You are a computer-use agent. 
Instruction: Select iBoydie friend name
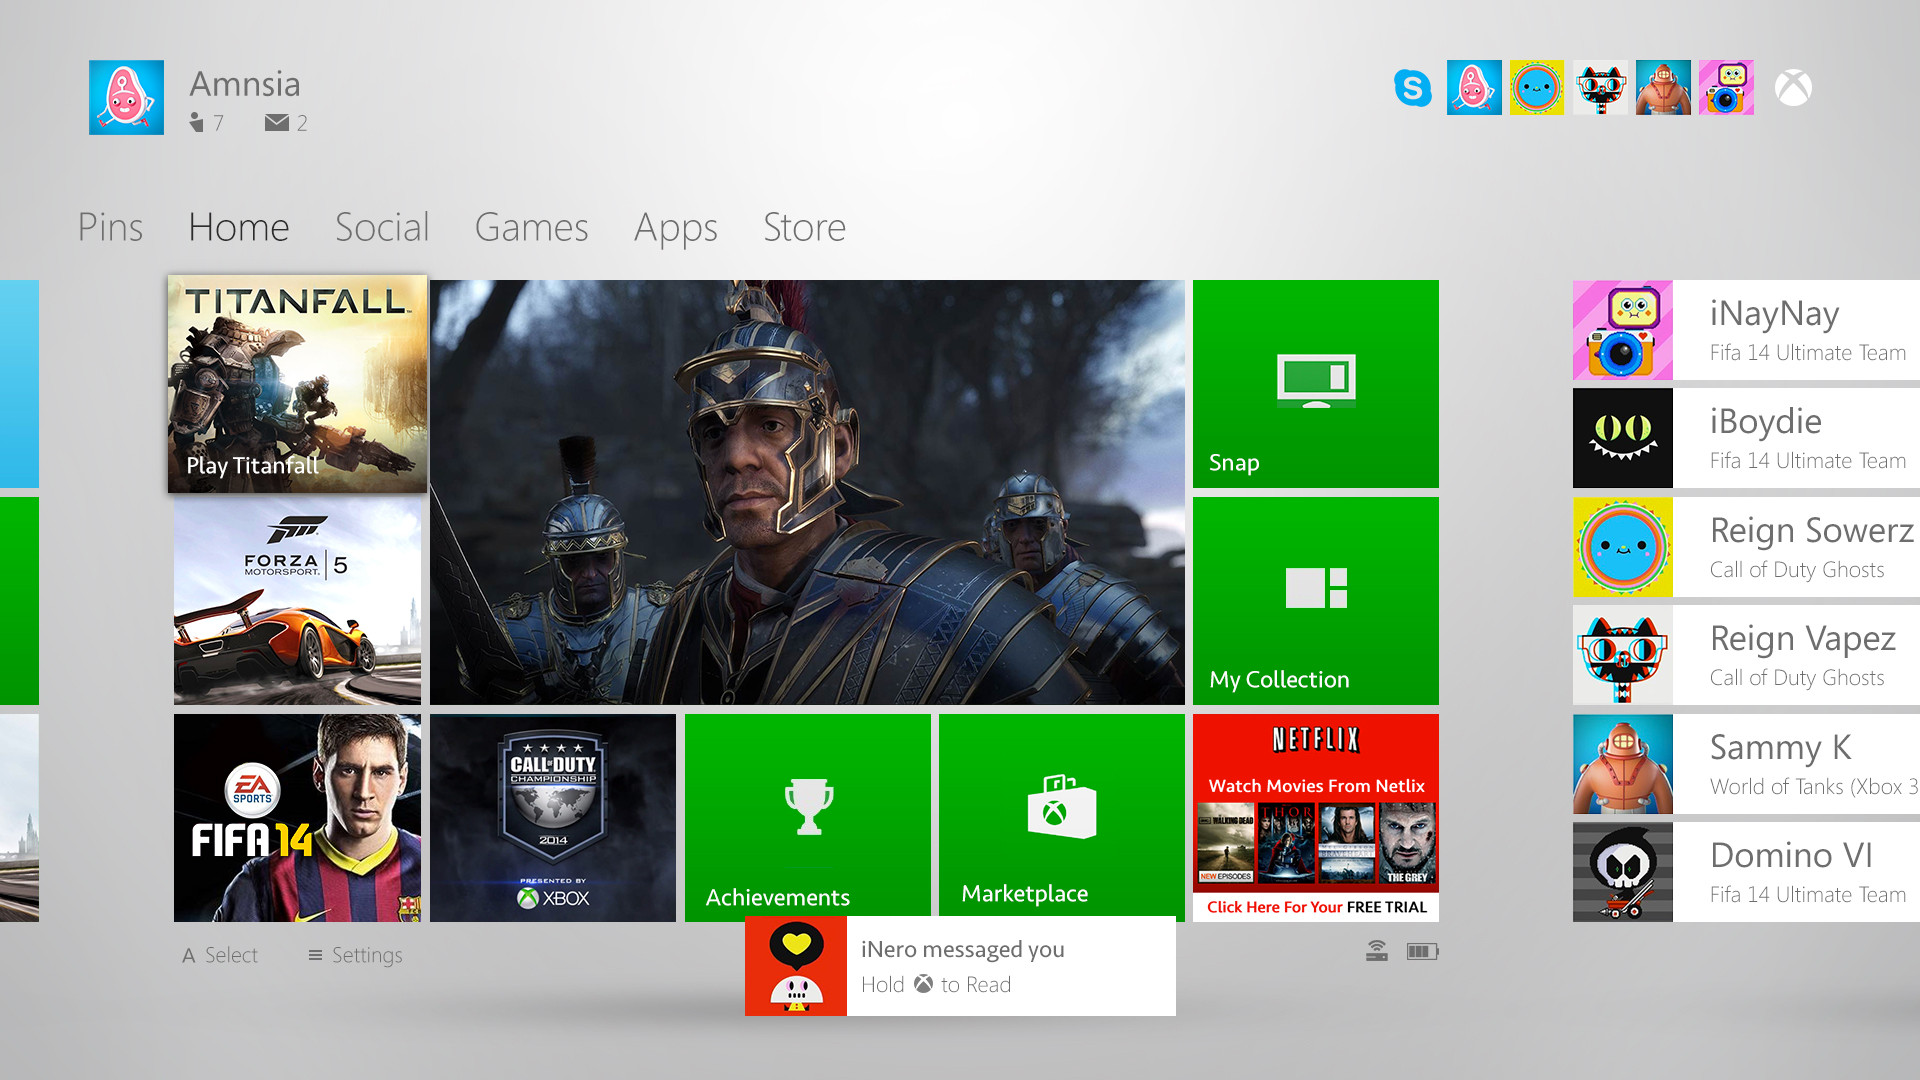click(x=1765, y=422)
